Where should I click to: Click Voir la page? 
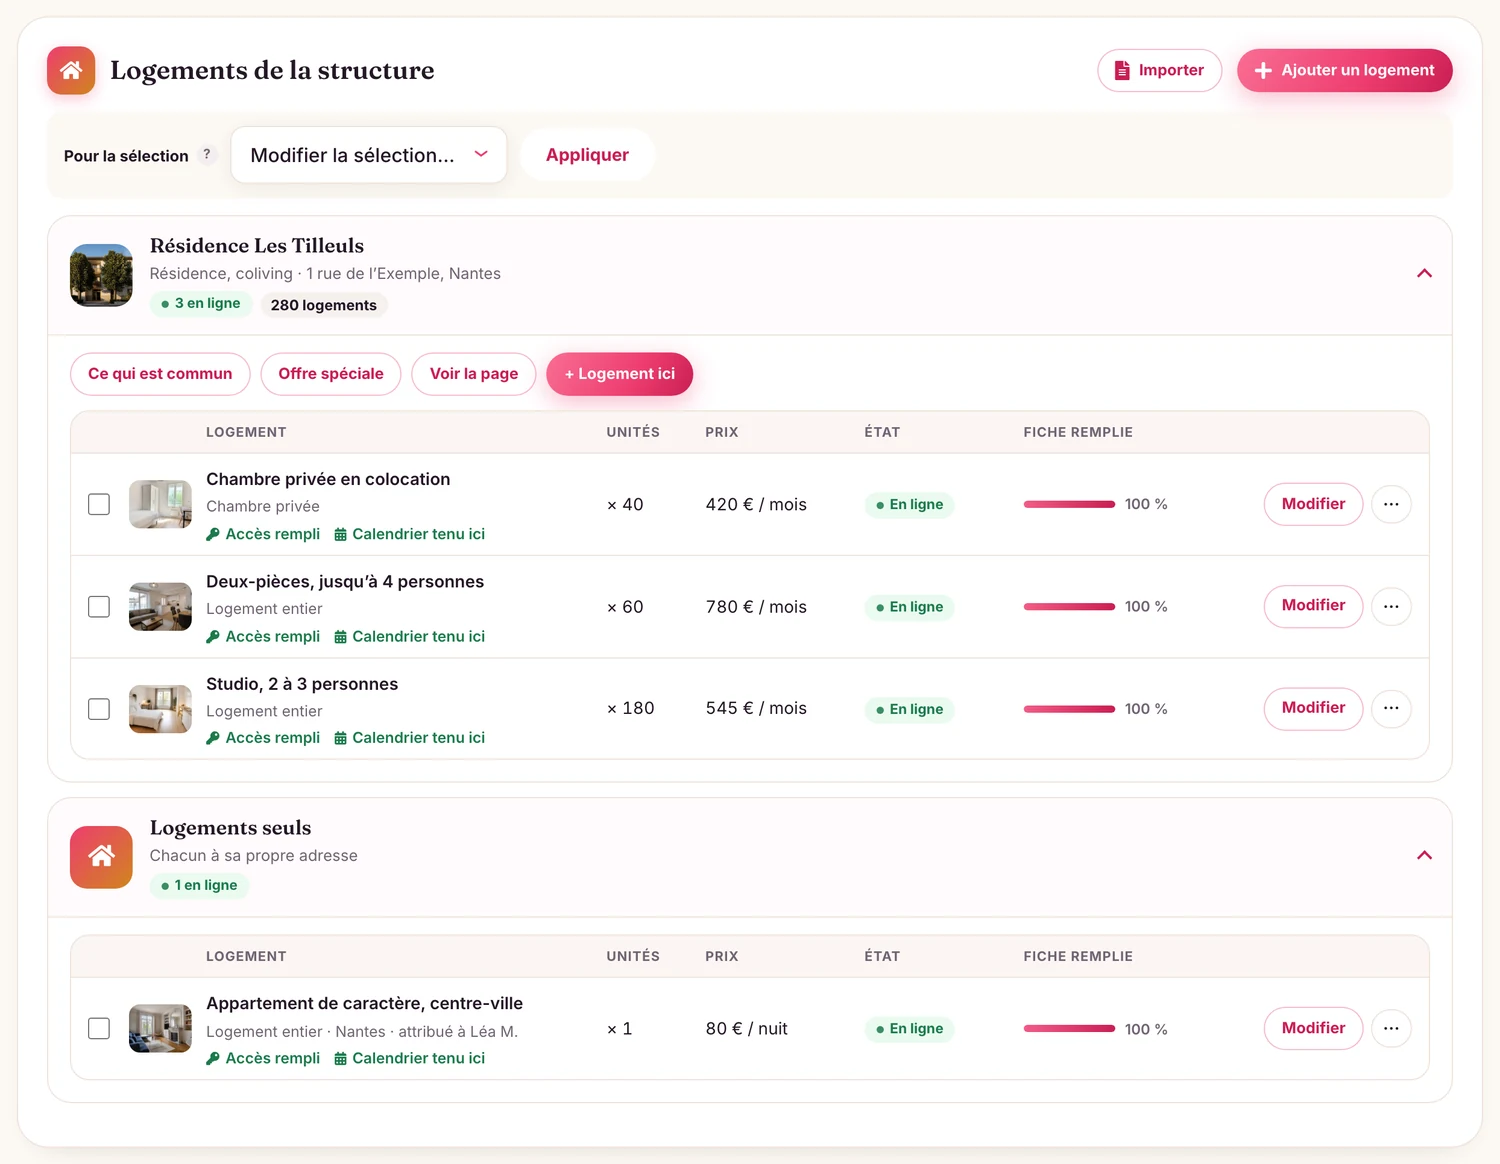point(474,374)
